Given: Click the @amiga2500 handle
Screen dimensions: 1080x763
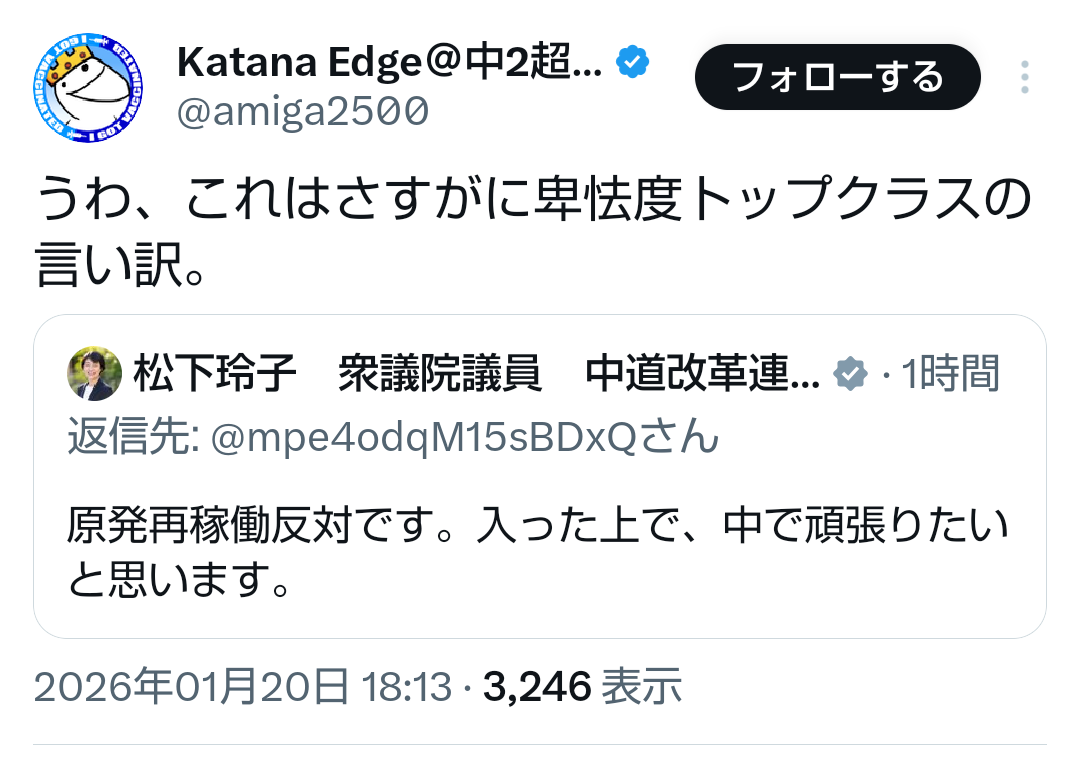Looking at the screenshot, I should click(302, 110).
